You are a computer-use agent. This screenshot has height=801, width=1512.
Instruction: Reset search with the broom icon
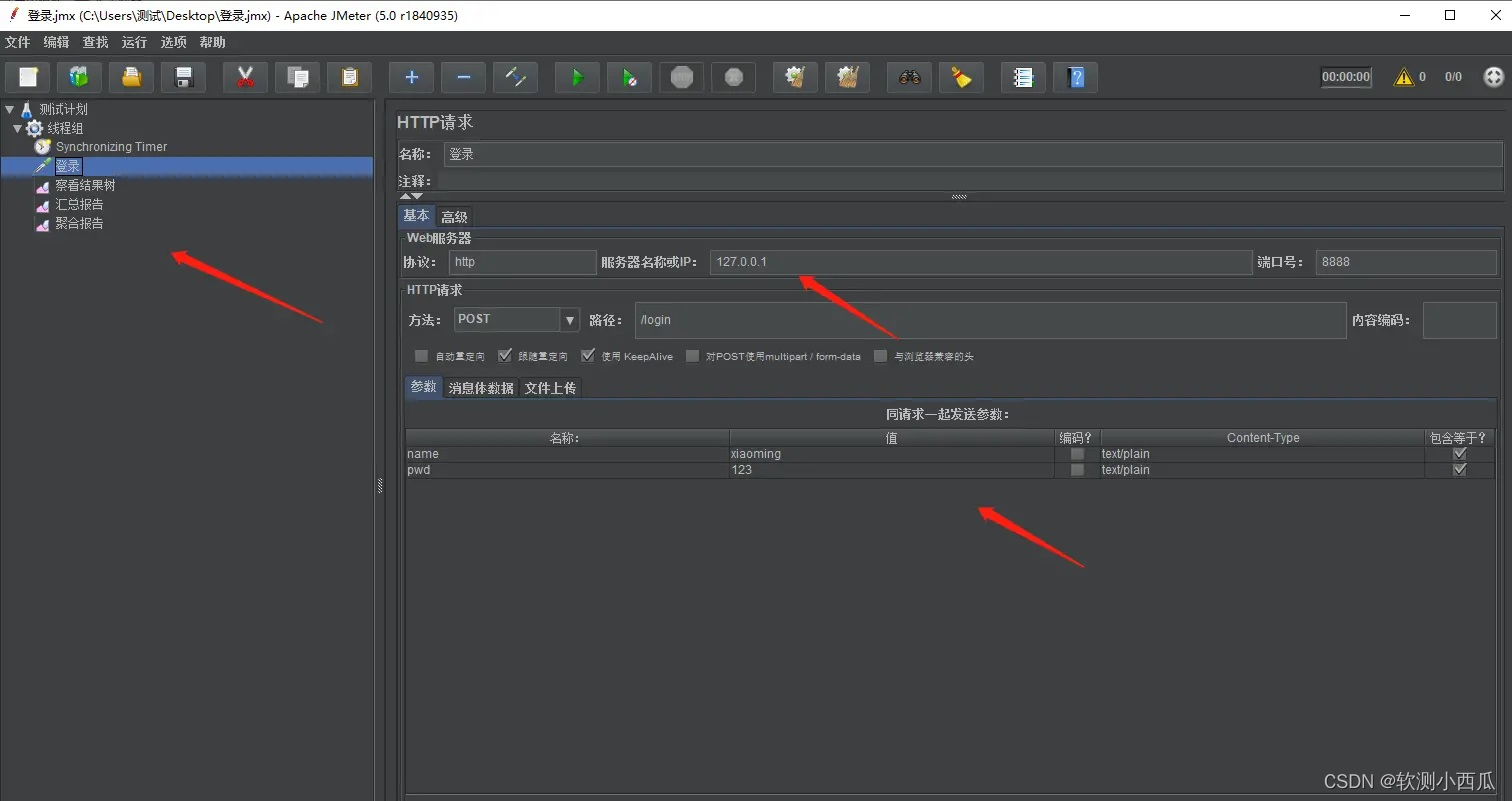point(962,77)
